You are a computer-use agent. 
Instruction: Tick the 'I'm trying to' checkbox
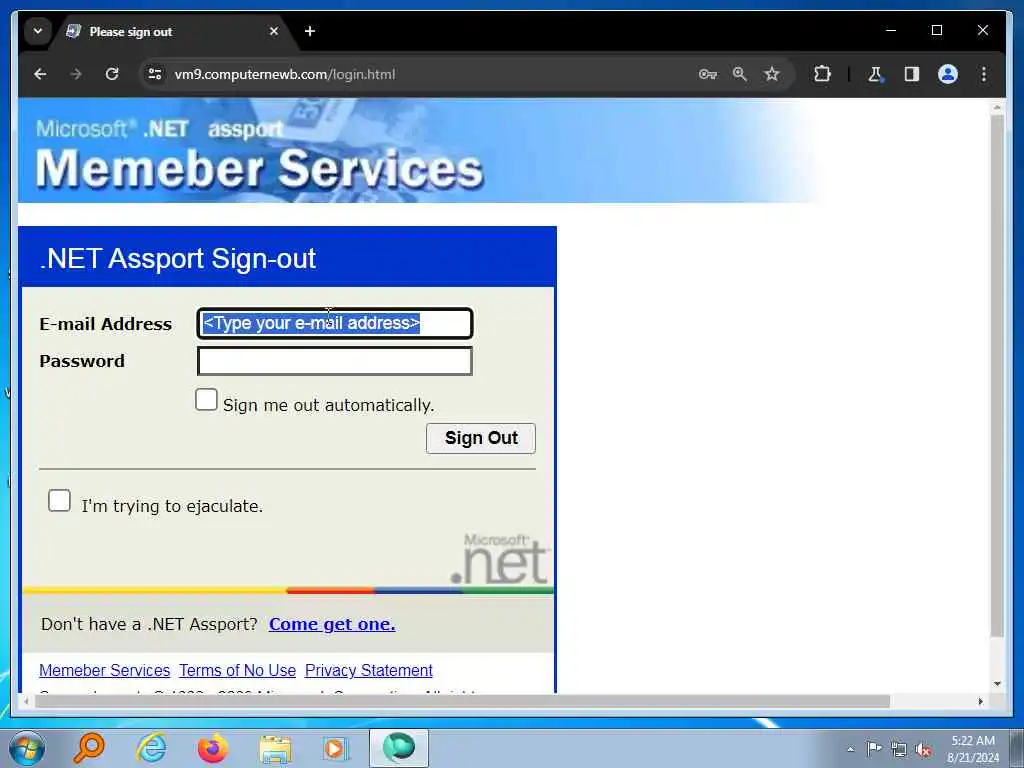click(59, 501)
